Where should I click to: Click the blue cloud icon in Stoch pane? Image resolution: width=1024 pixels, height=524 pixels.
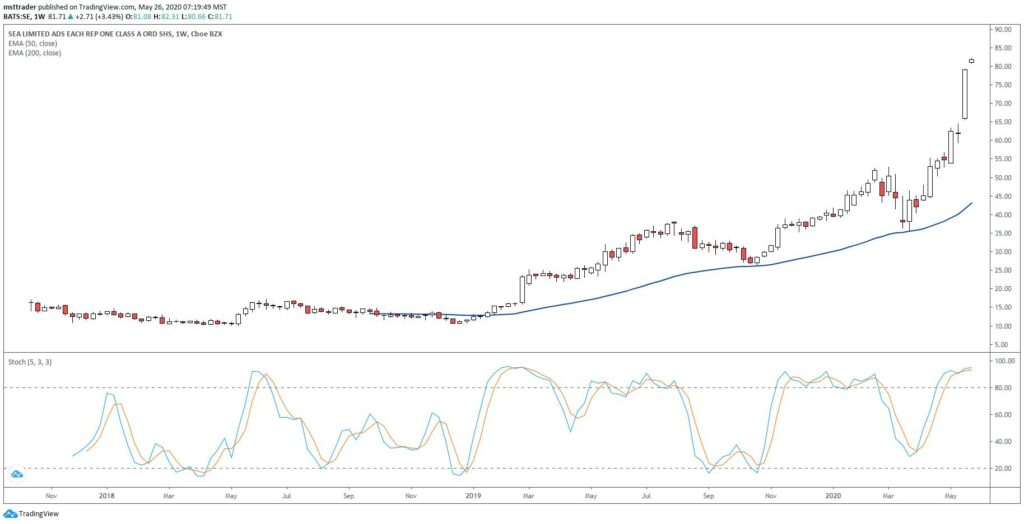(x=17, y=474)
